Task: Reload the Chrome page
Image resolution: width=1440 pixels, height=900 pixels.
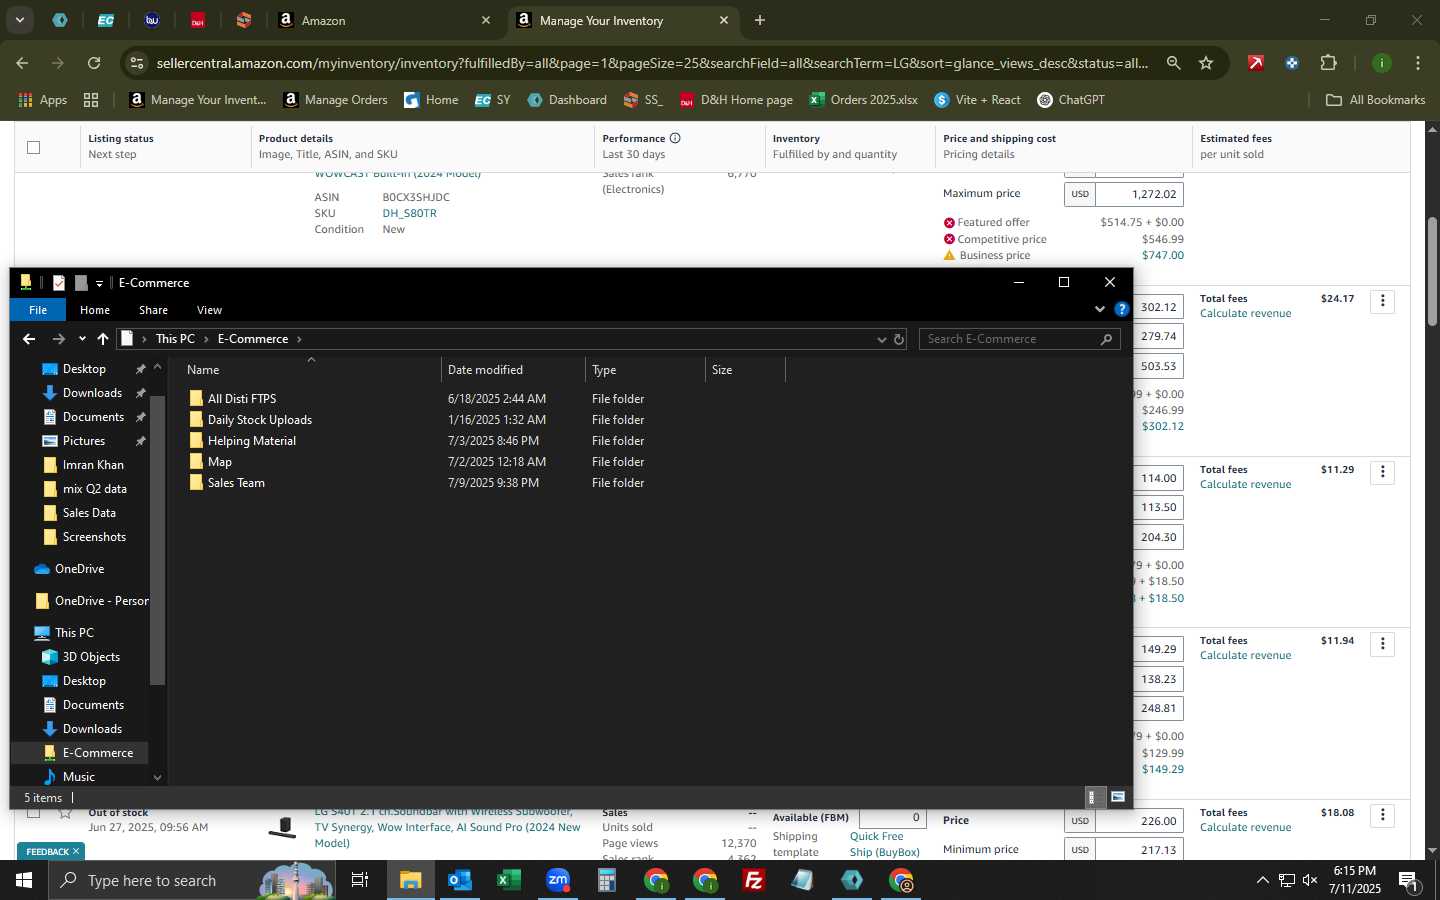Action: pos(94,63)
